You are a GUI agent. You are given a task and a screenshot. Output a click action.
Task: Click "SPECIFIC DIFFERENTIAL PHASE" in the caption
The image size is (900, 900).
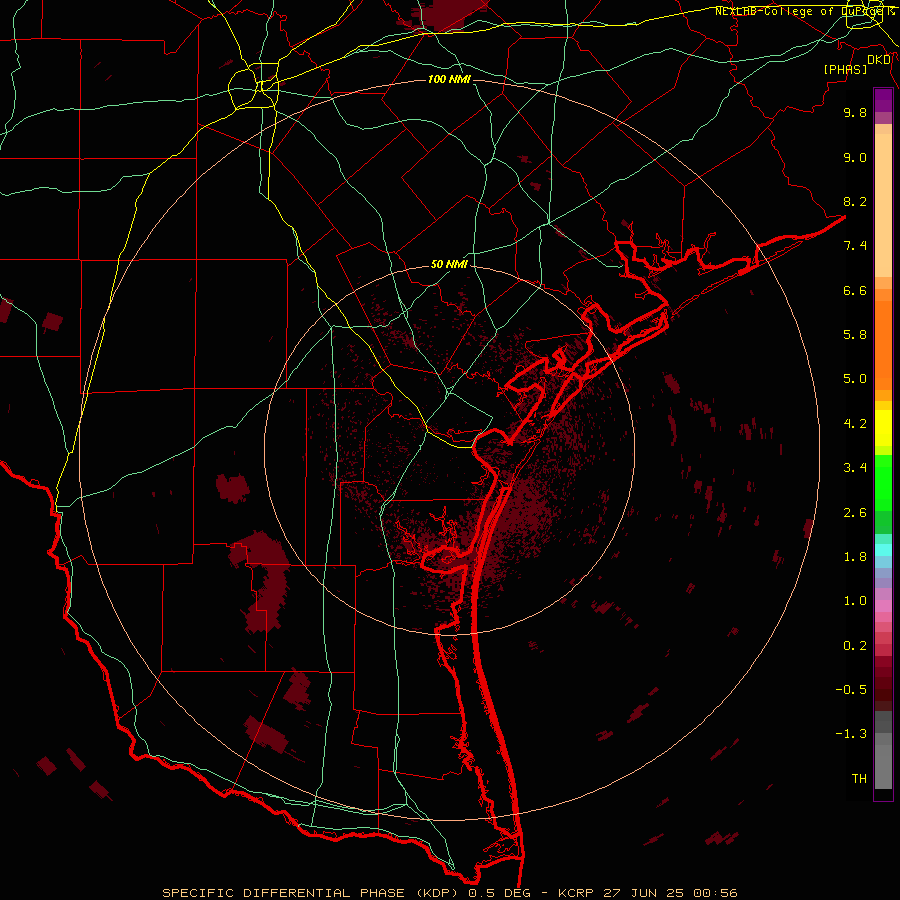285,893
